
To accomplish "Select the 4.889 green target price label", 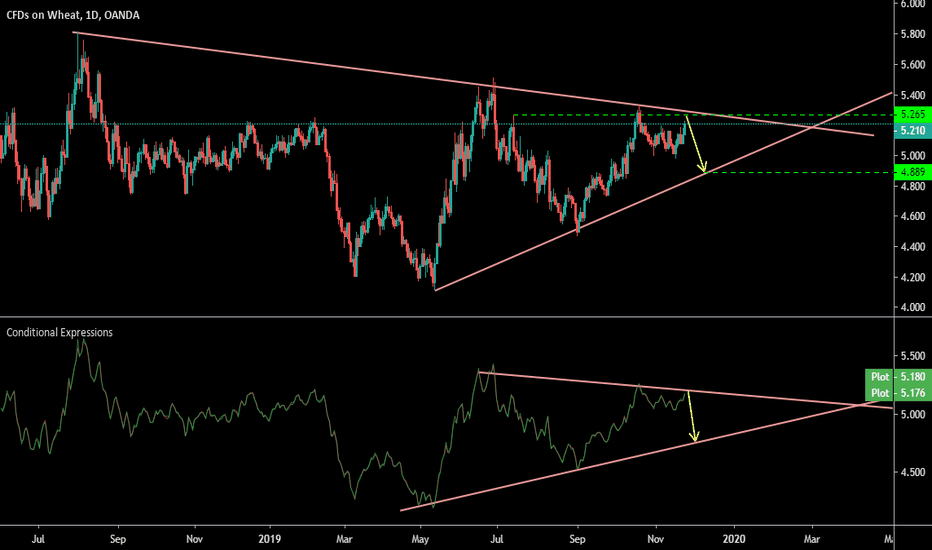I will click(912, 172).
